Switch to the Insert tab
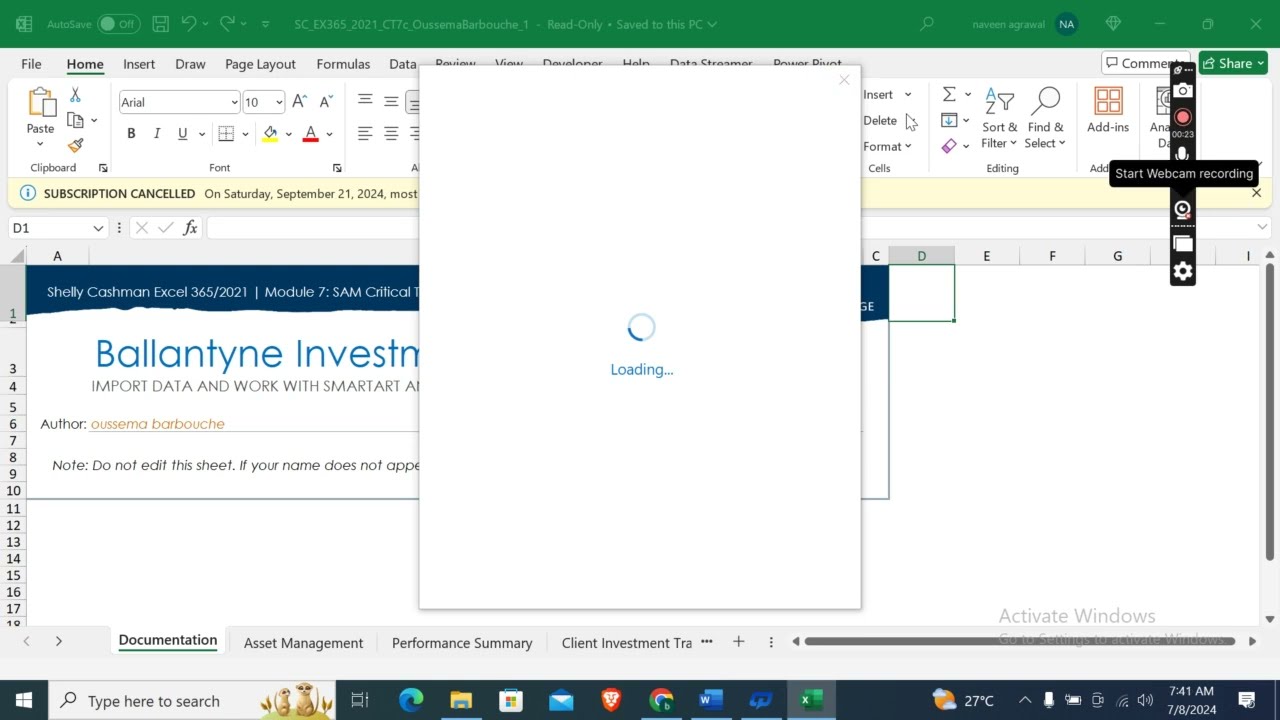The width and height of the screenshot is (1280, 720). [x=139, y=64]
